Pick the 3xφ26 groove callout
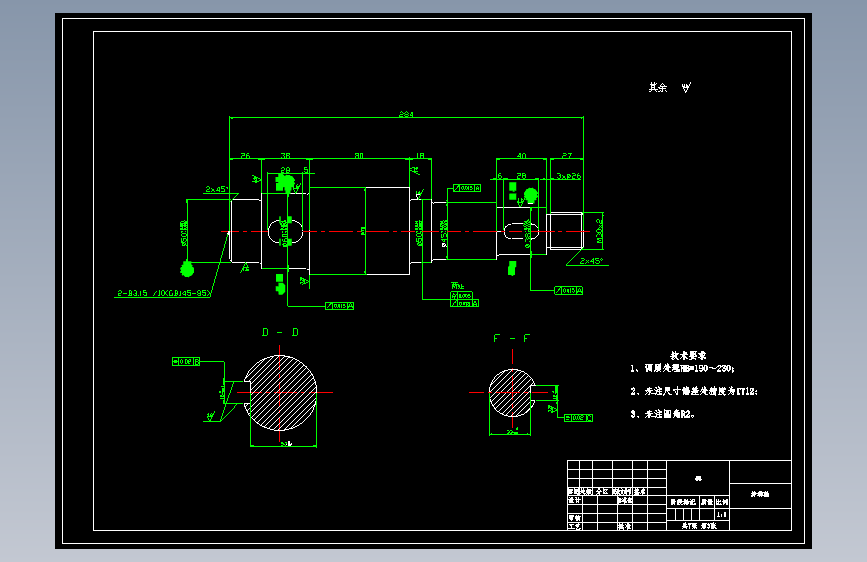Screen dimensions: 867x562 568,175
